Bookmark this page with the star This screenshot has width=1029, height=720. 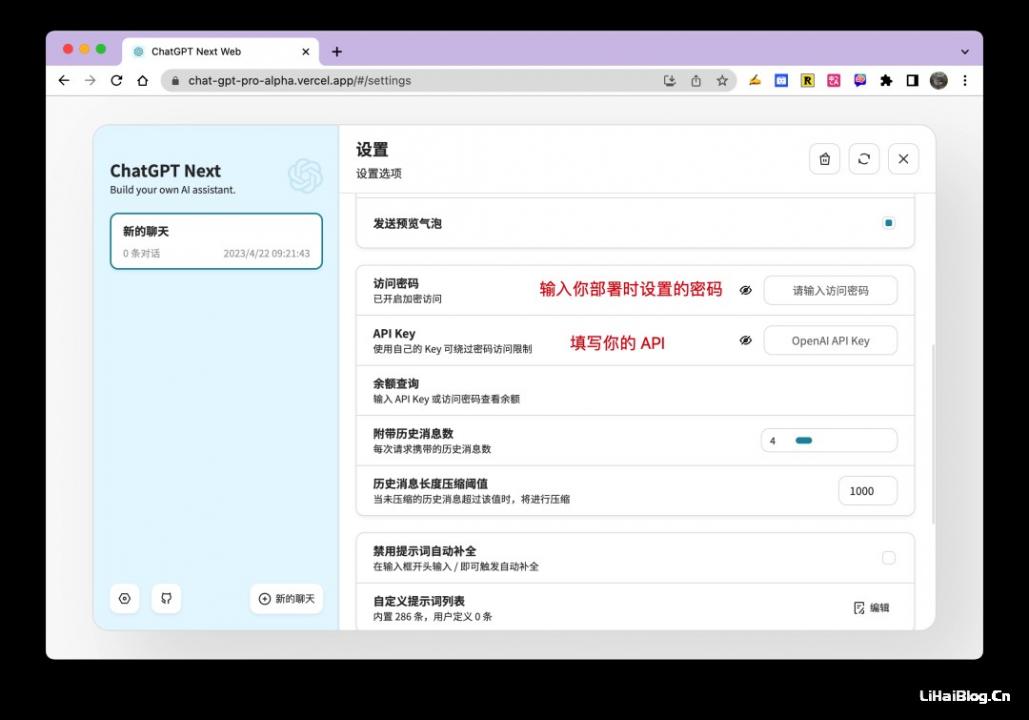722,81
